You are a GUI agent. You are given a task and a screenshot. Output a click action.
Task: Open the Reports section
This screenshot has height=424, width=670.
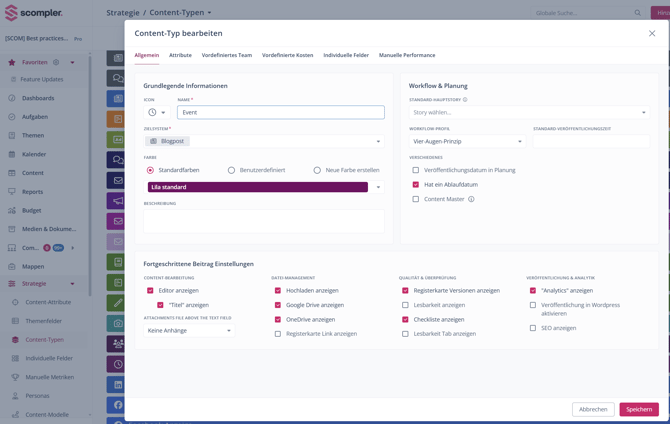(x=32, y=192)
